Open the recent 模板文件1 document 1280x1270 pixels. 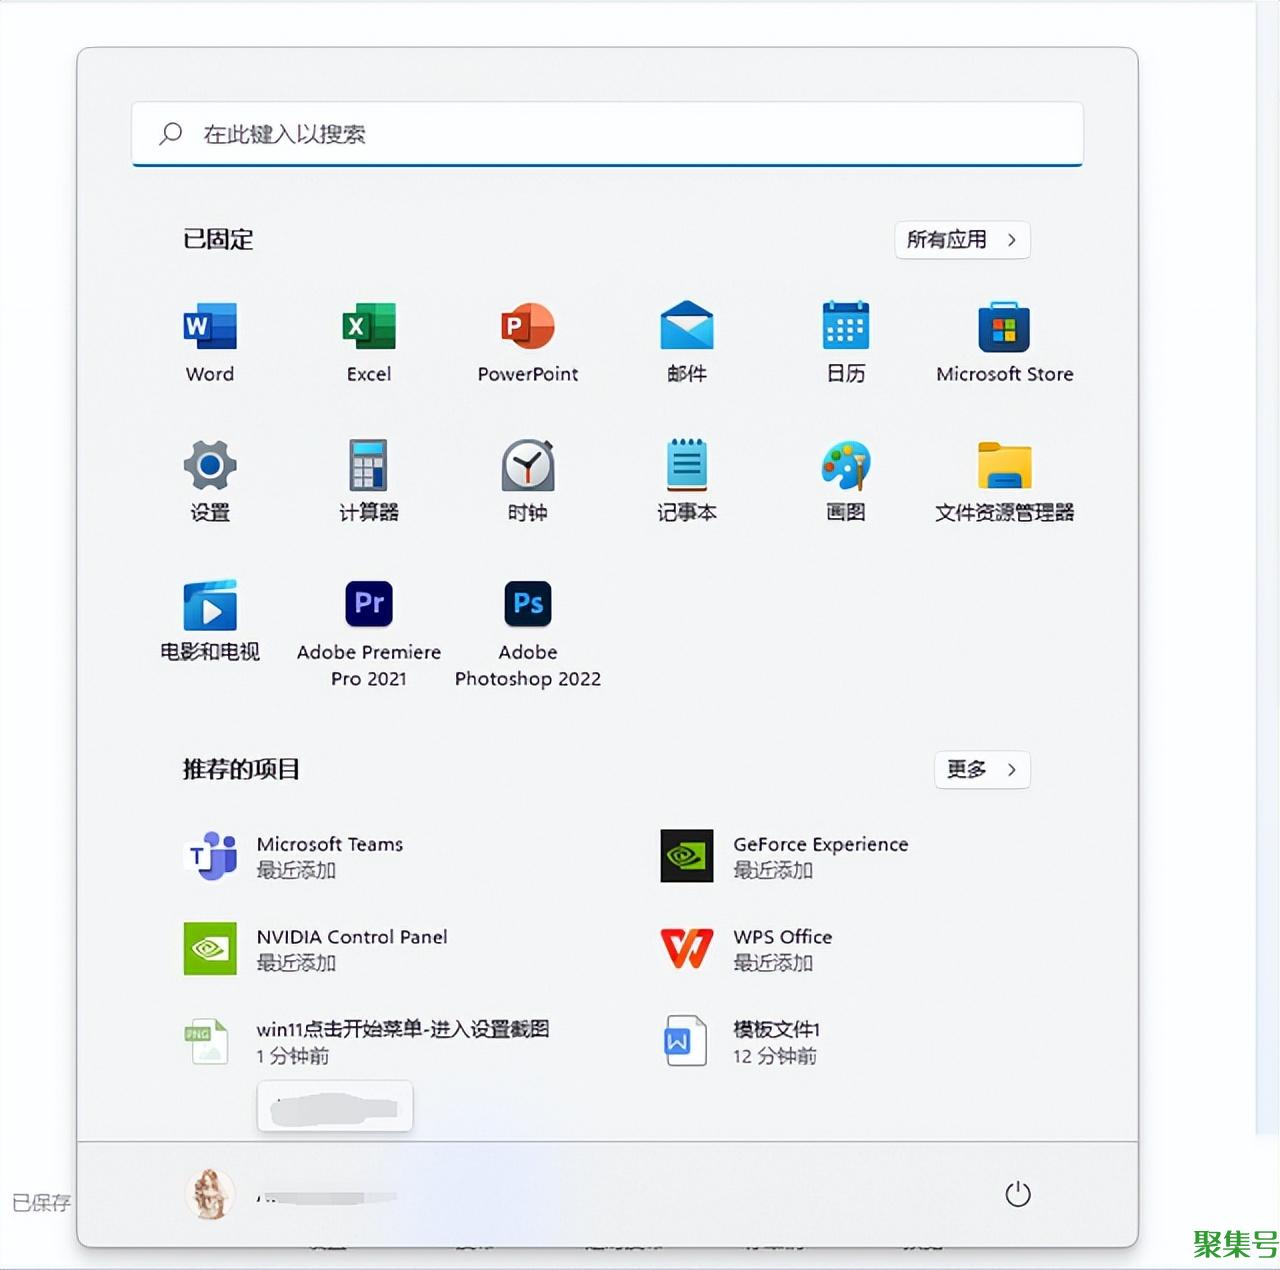(x=776, y=1041)
